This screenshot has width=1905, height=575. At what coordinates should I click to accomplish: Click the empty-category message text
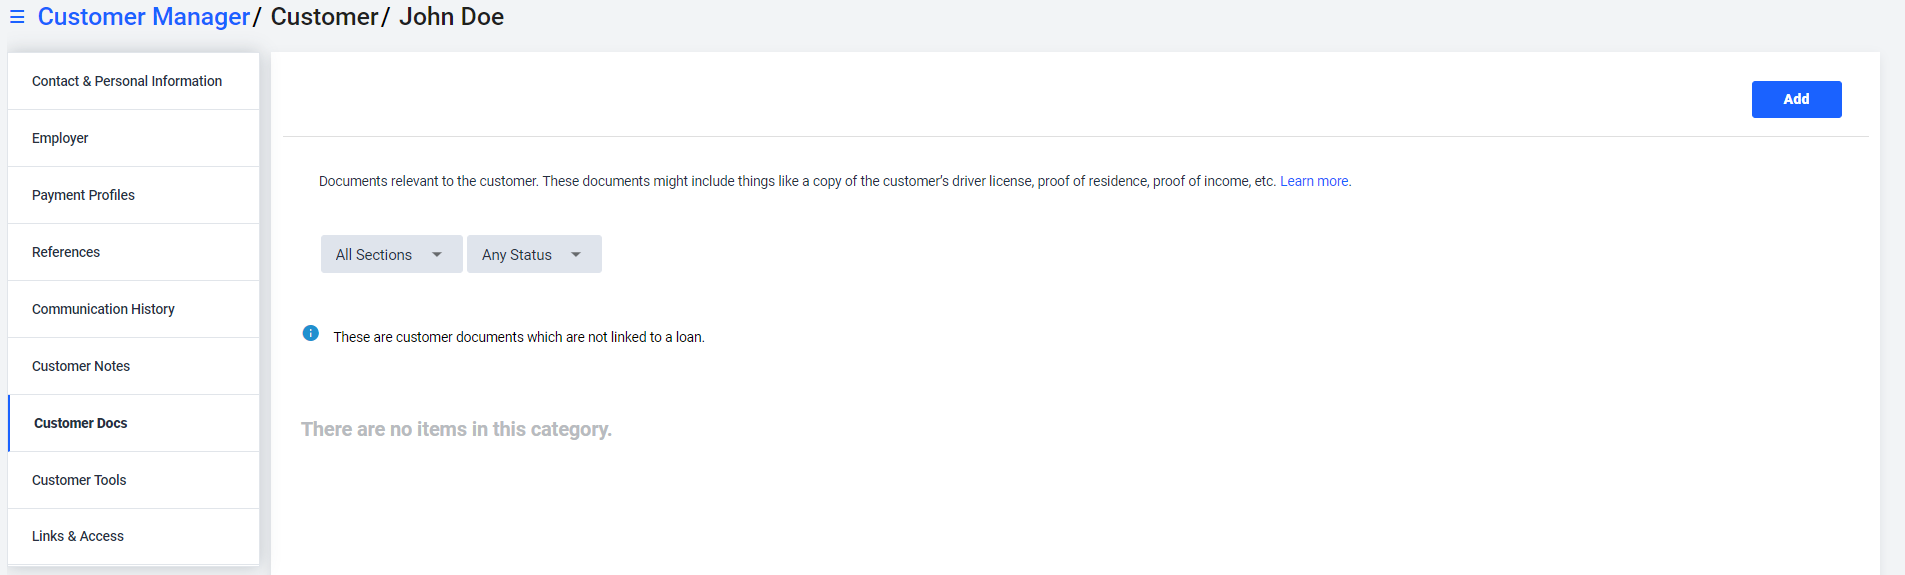[456, 429]
